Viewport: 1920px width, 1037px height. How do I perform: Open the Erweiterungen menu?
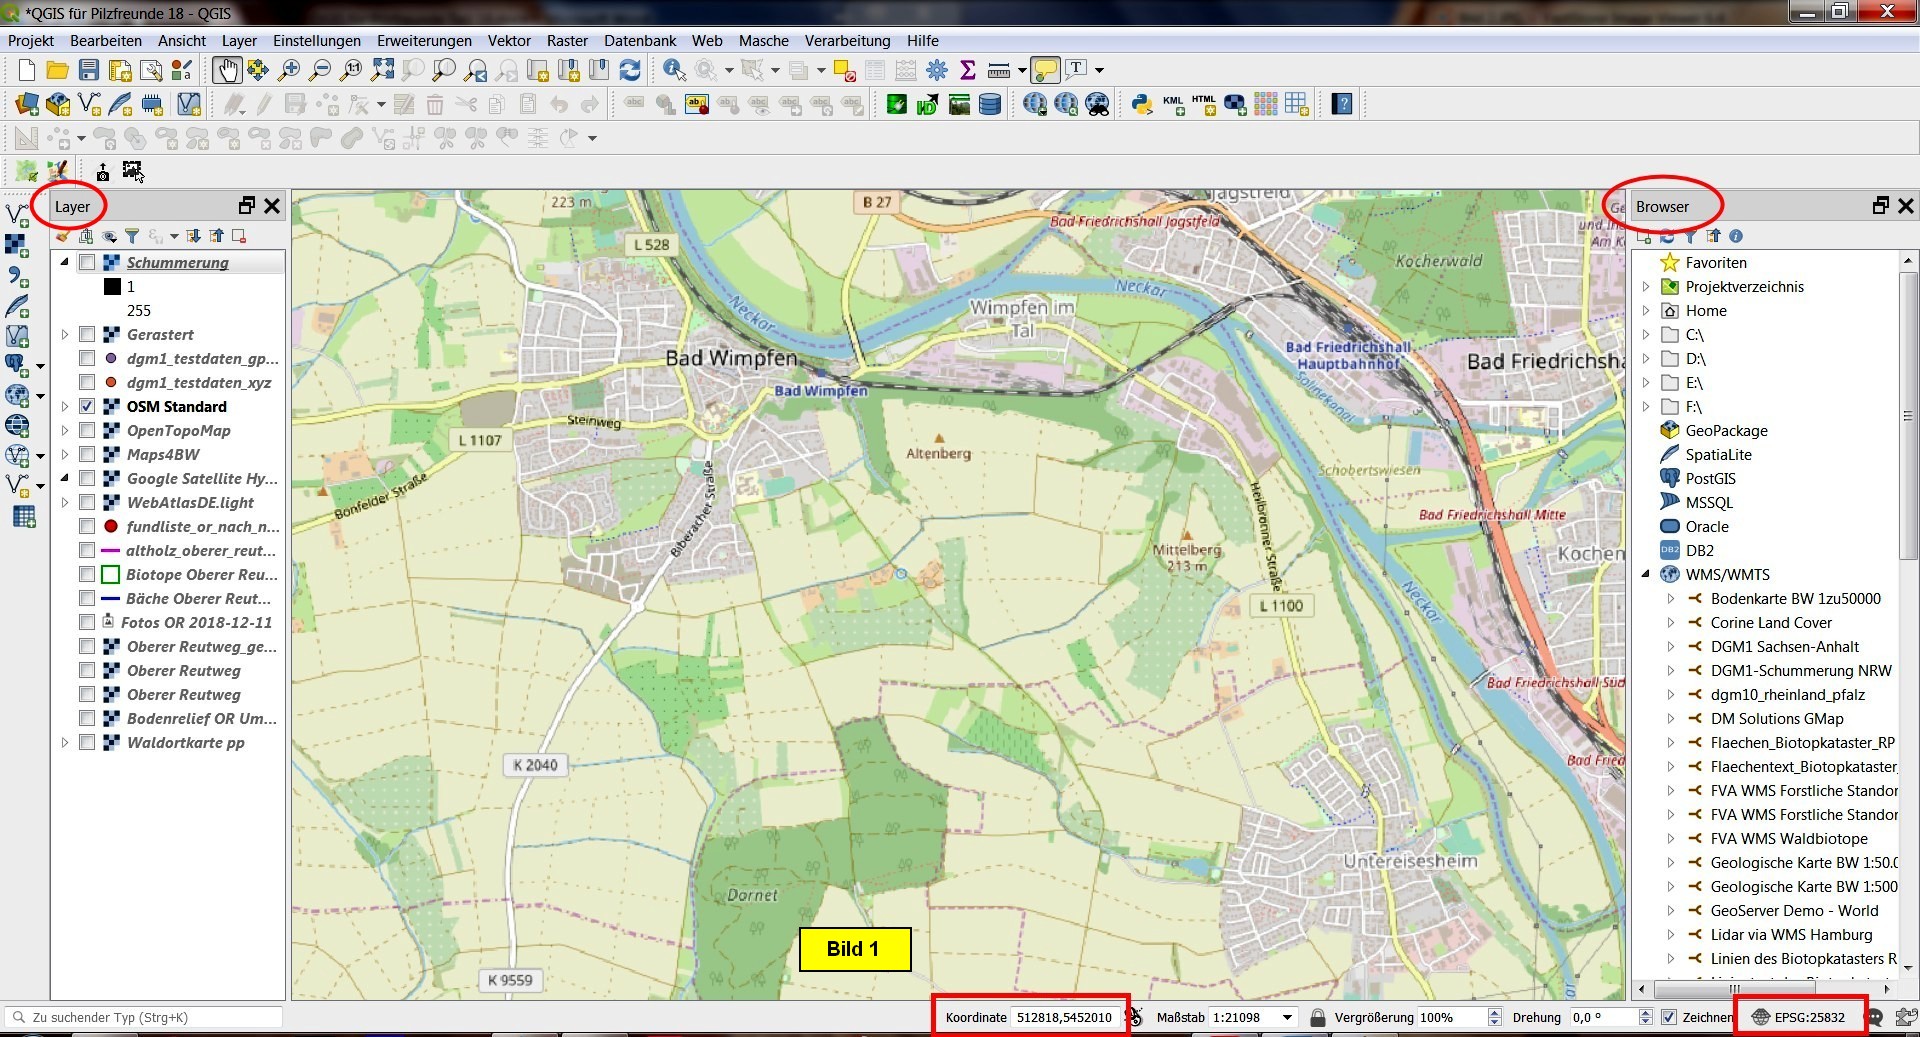424,41
